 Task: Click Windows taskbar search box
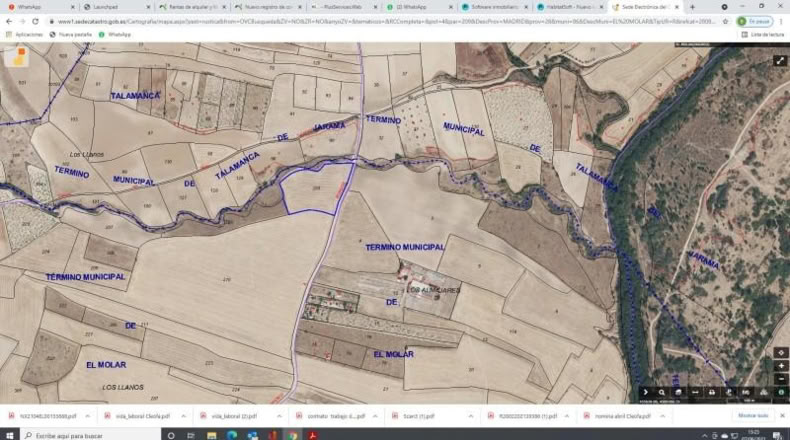[x=91, y=435]
